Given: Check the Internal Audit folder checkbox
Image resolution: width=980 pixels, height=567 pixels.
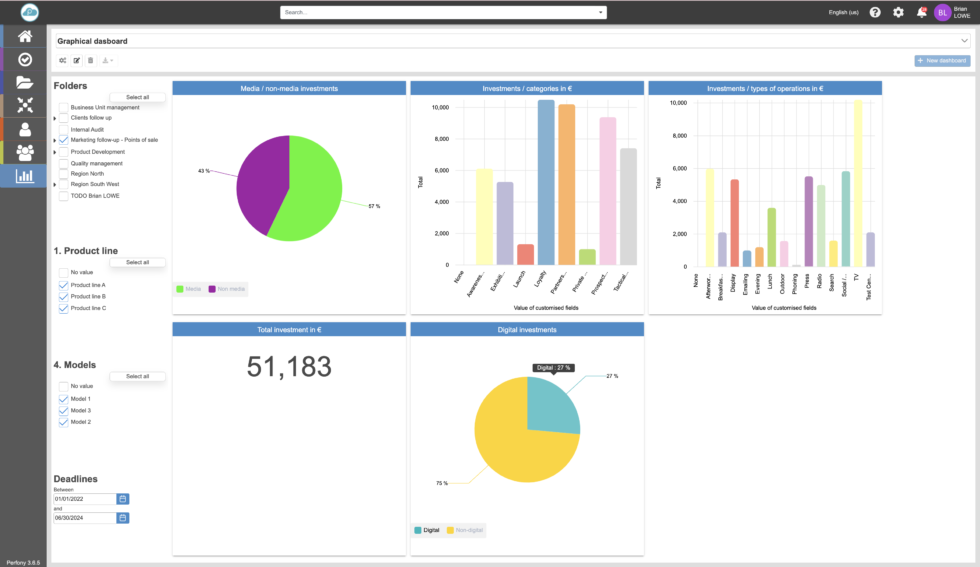Looking at the screenshot, I should (x=64, y=130).
